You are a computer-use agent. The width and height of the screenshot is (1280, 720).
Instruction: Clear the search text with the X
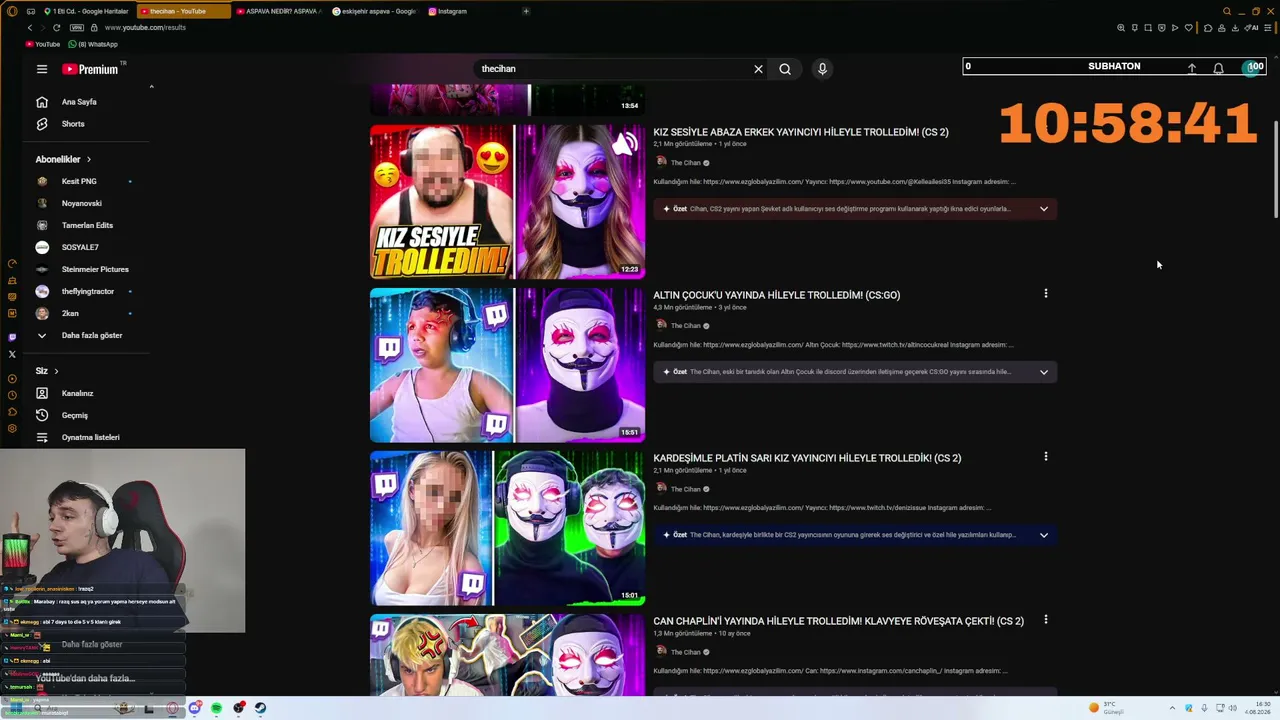pos(758,69)
